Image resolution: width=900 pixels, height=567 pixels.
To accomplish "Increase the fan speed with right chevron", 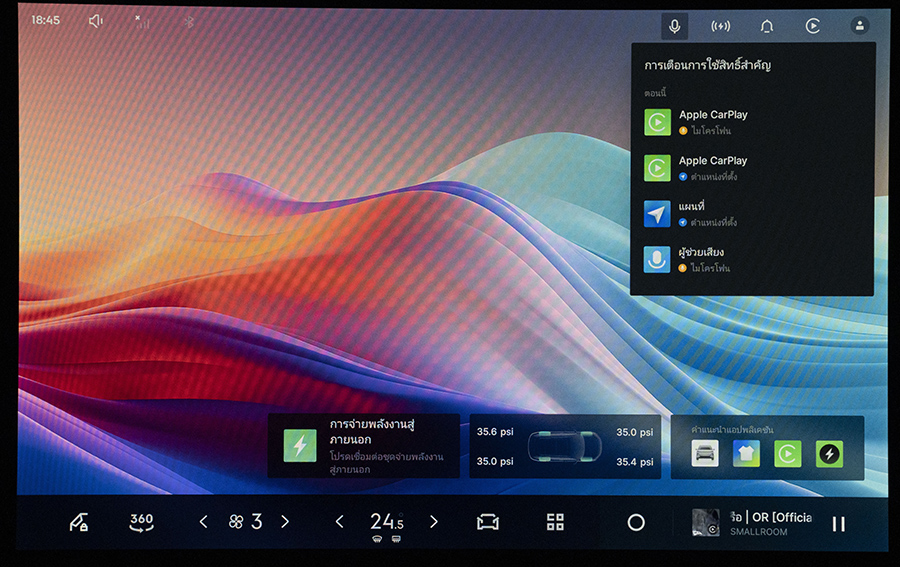I will pyautogui.click(x=285, y=522).
